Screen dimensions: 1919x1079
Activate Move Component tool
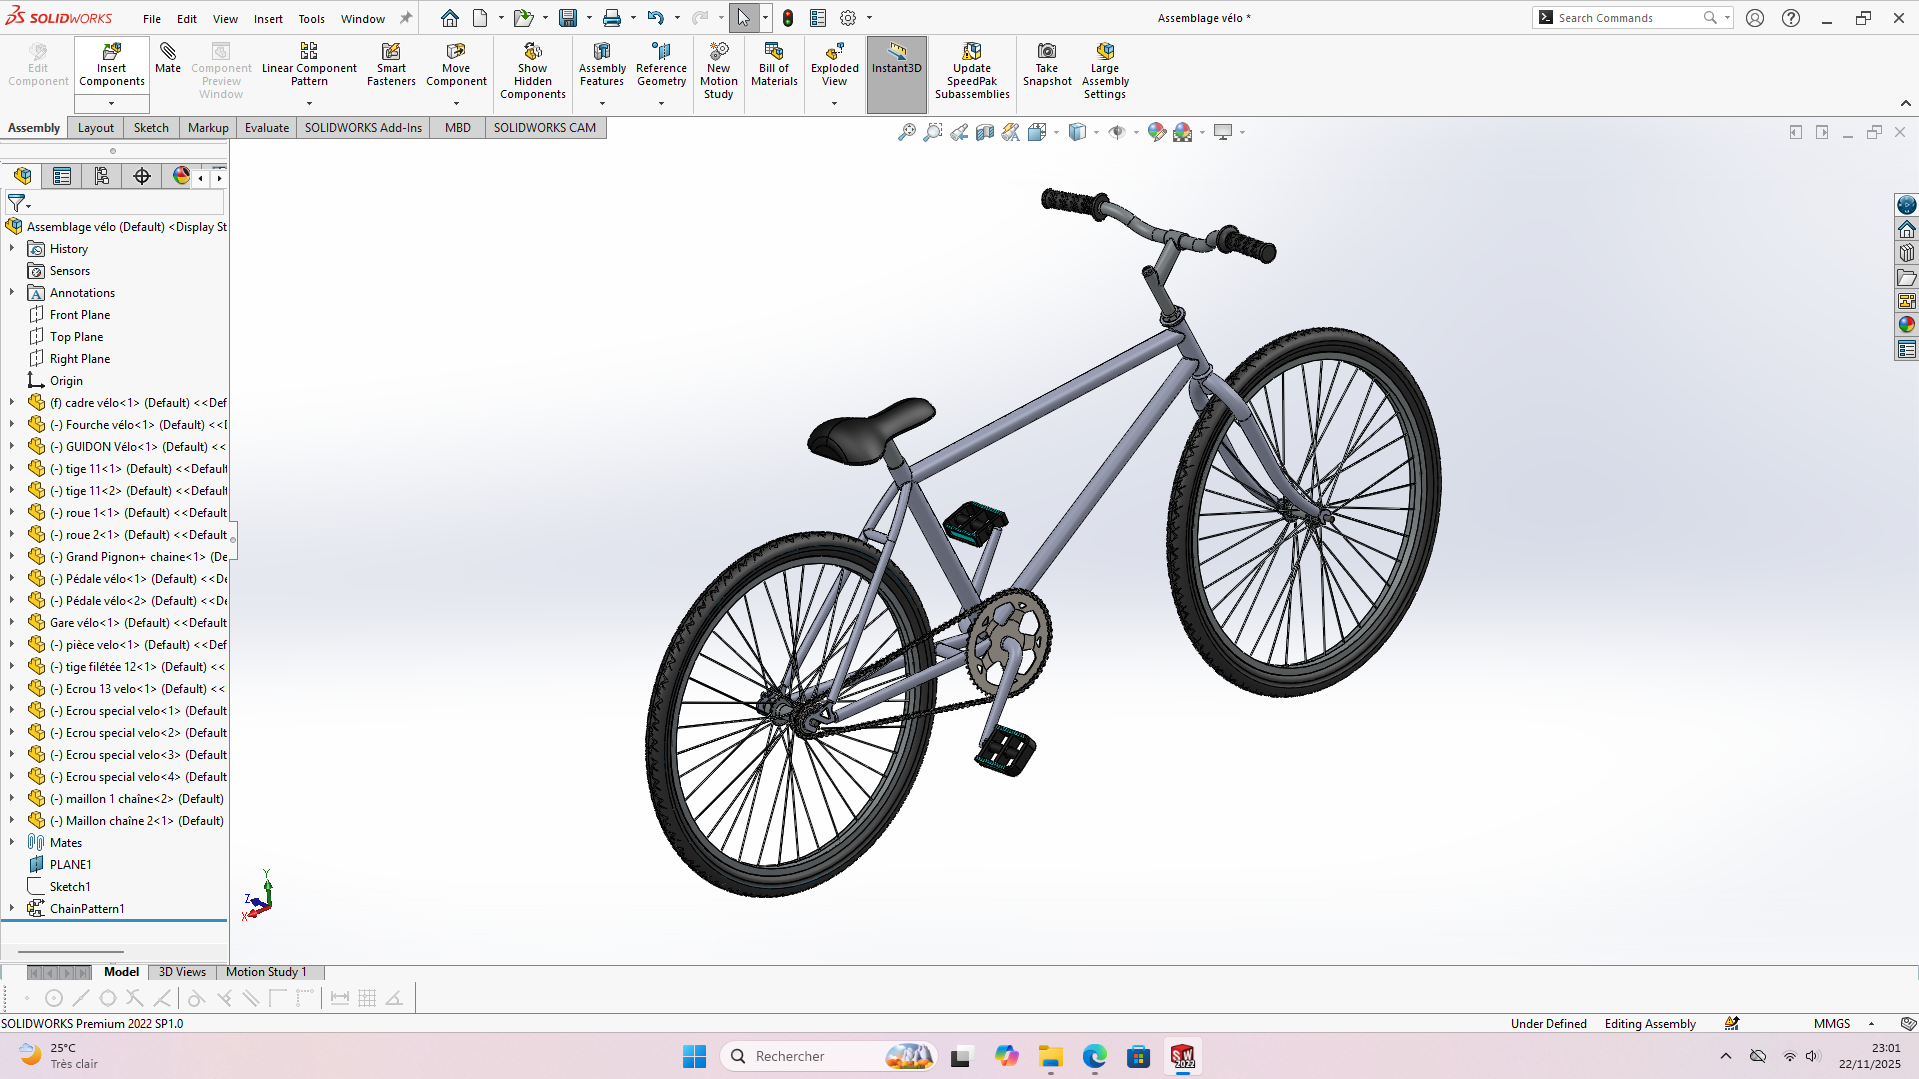point(456,65)
